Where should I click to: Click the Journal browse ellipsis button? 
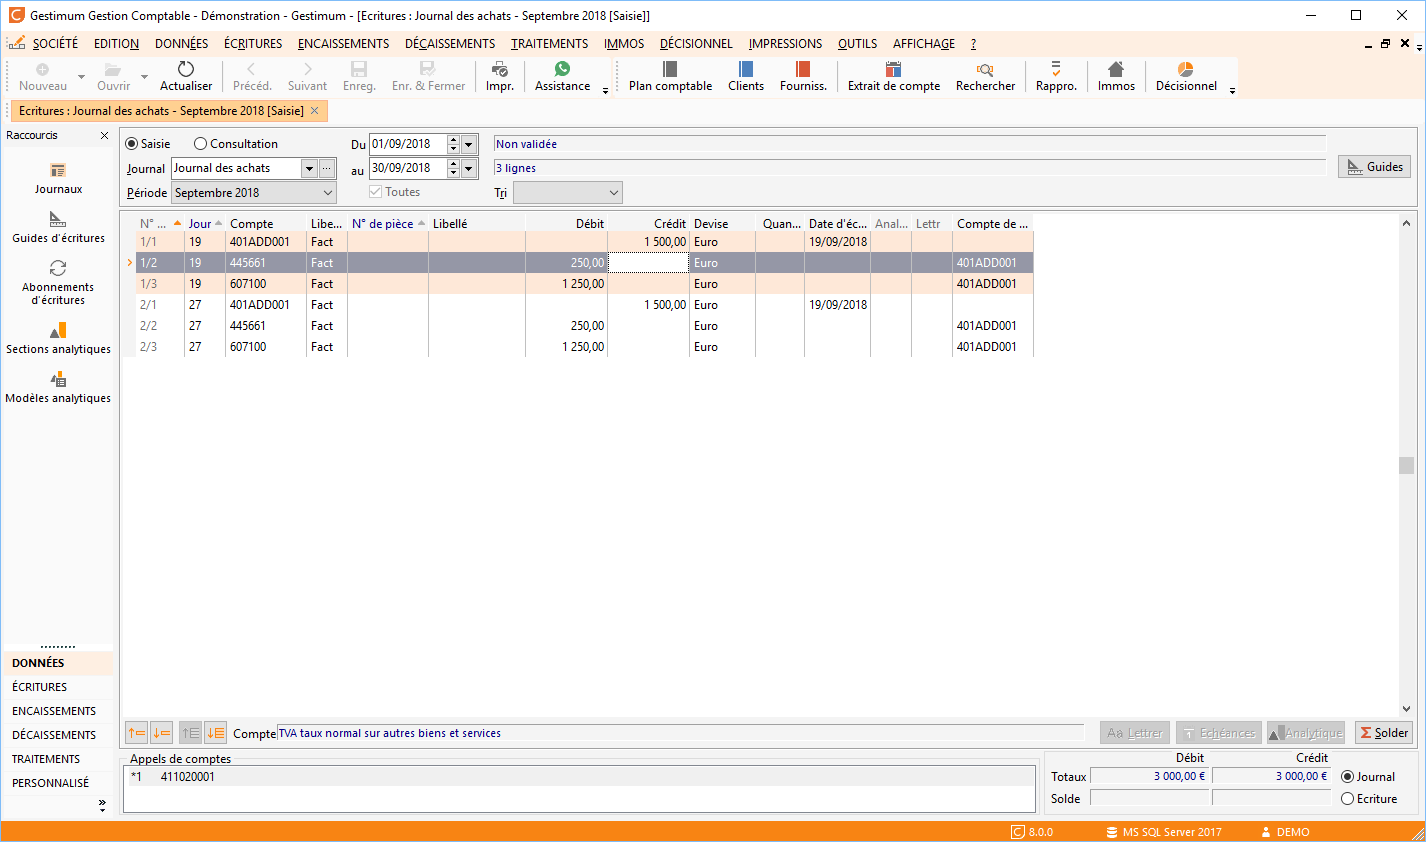point(327,169)
